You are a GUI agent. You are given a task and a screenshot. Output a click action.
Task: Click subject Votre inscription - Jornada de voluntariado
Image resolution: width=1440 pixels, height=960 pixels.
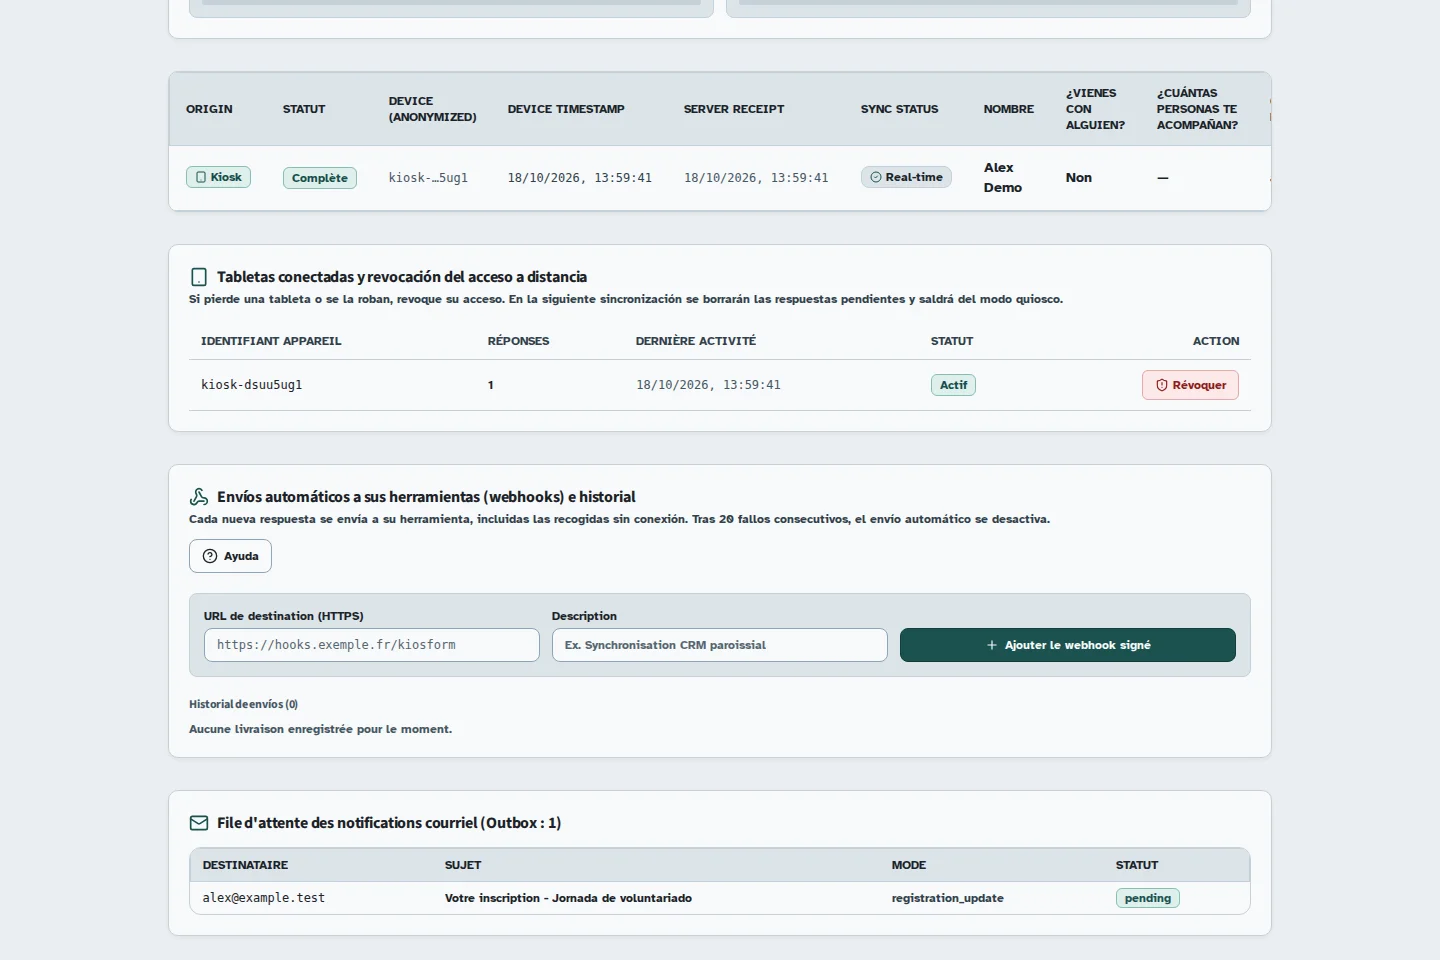[568, 898]
